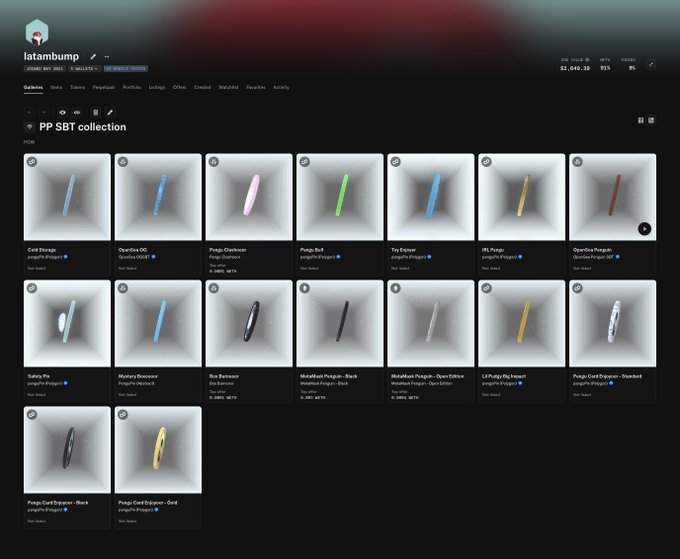This screenshot has width=680, height=559.
Task: Click the PP SBT collection title
Action: pos(83,127)
